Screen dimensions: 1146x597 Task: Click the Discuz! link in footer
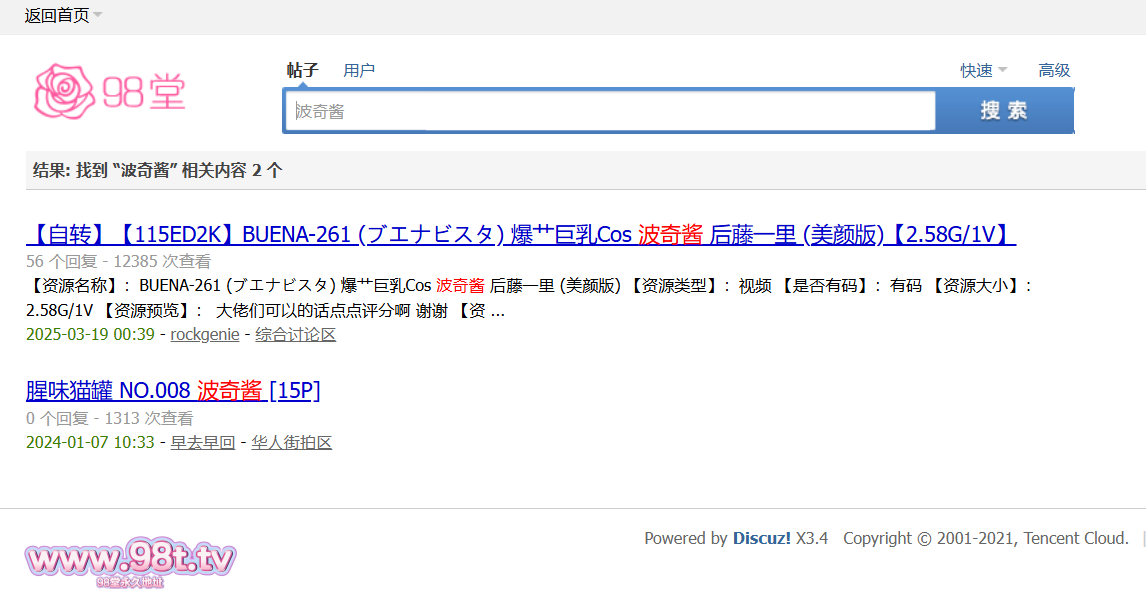click(761, 539)
